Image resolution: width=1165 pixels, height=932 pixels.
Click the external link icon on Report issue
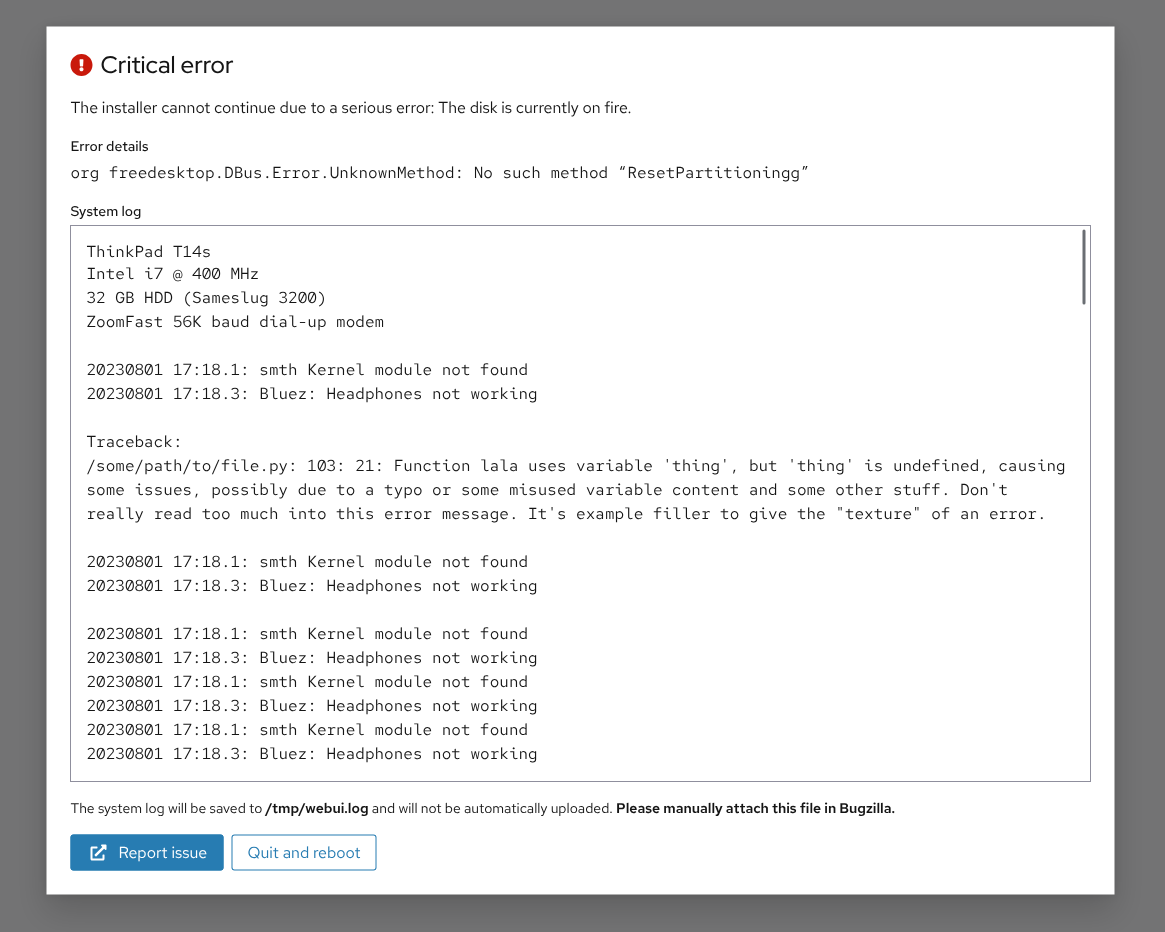(x=98, y=853)
